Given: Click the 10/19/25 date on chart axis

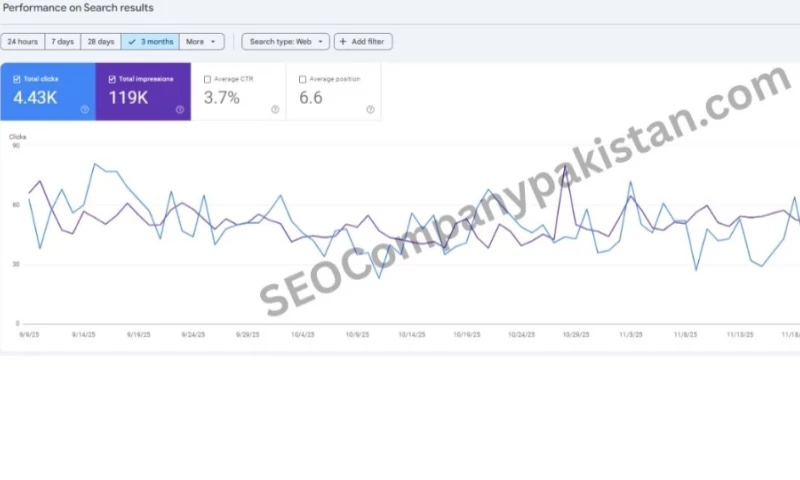Looking at the screenshot, I should coord(467,335).
